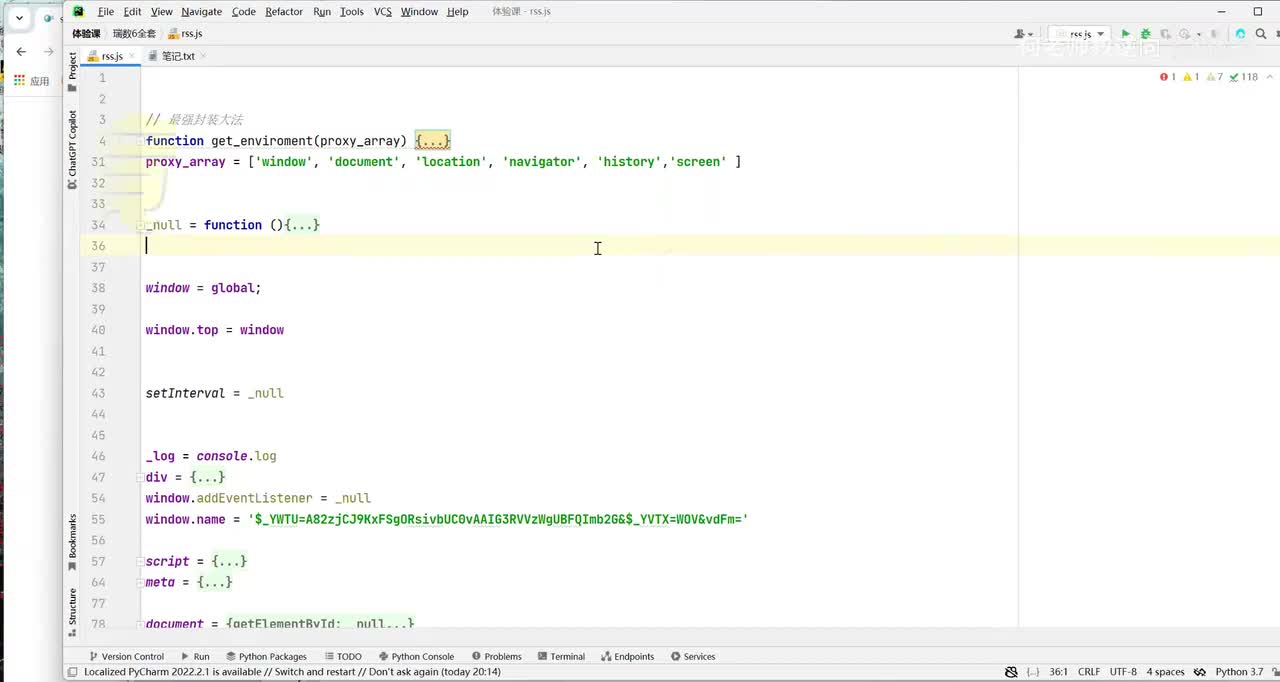
Task: Run with coverage icon in toolbar
Action: pyautogui.click(x=1165, y=34)
